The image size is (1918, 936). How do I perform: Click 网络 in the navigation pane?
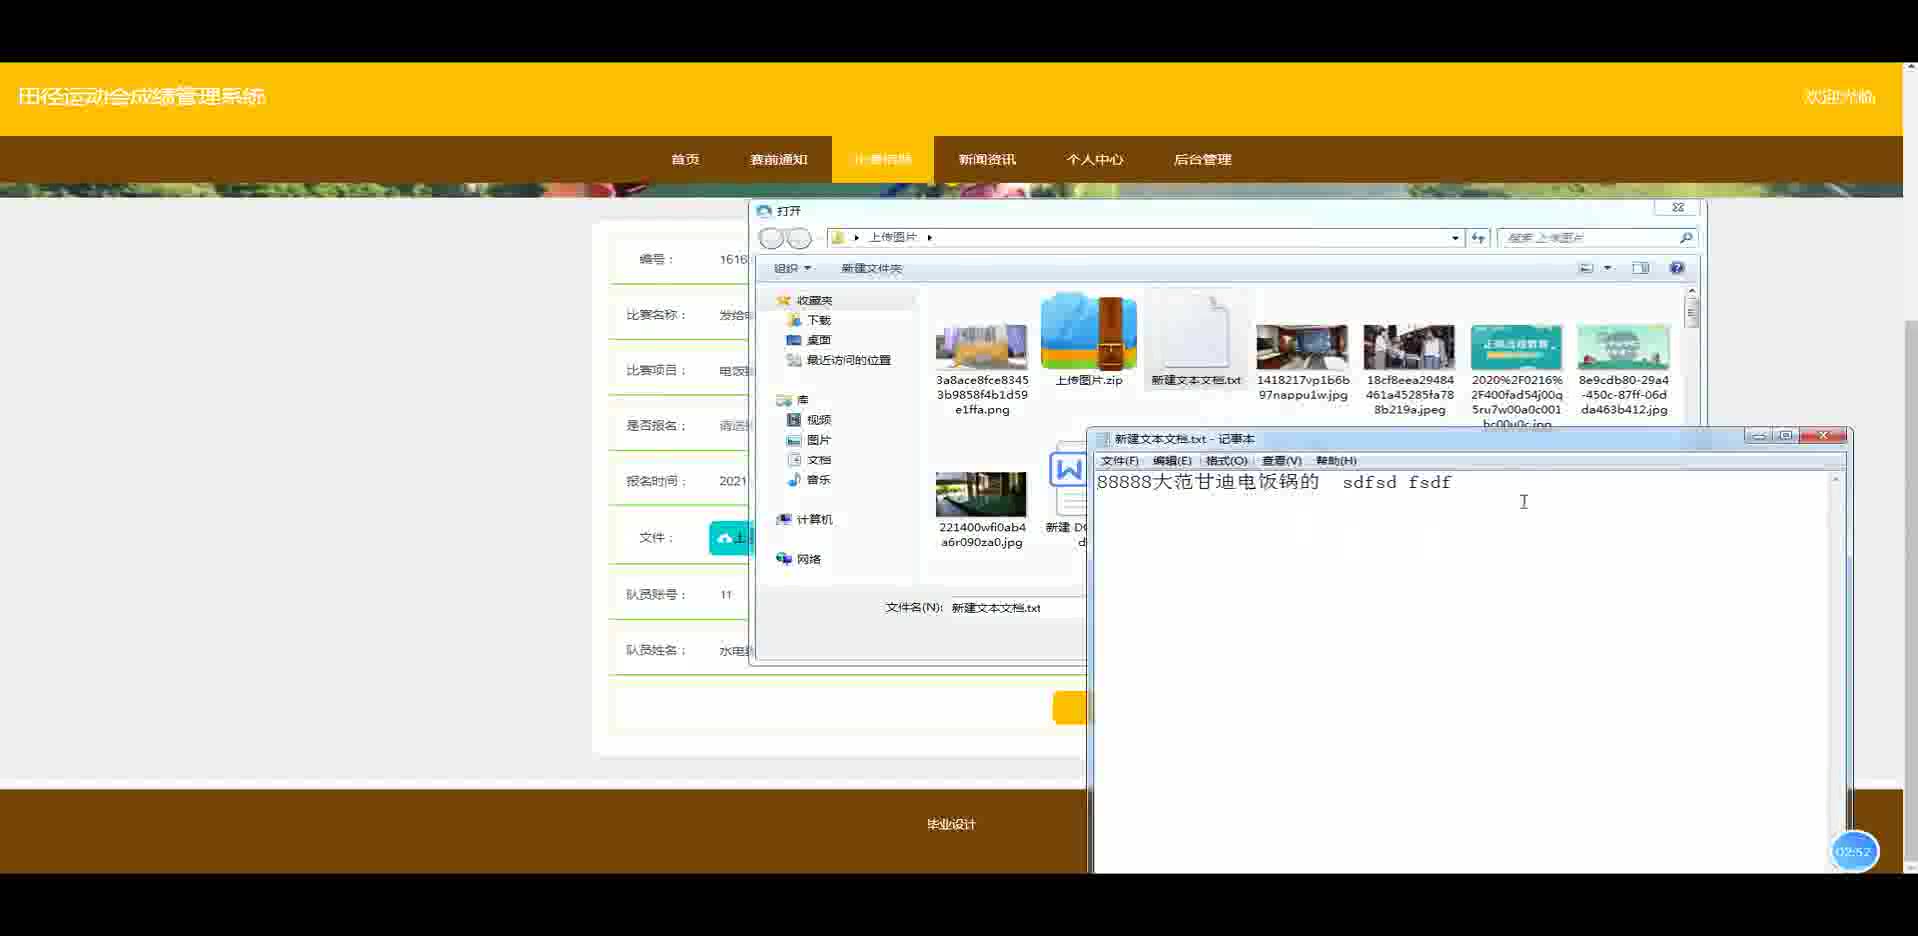tap(808, 559)
